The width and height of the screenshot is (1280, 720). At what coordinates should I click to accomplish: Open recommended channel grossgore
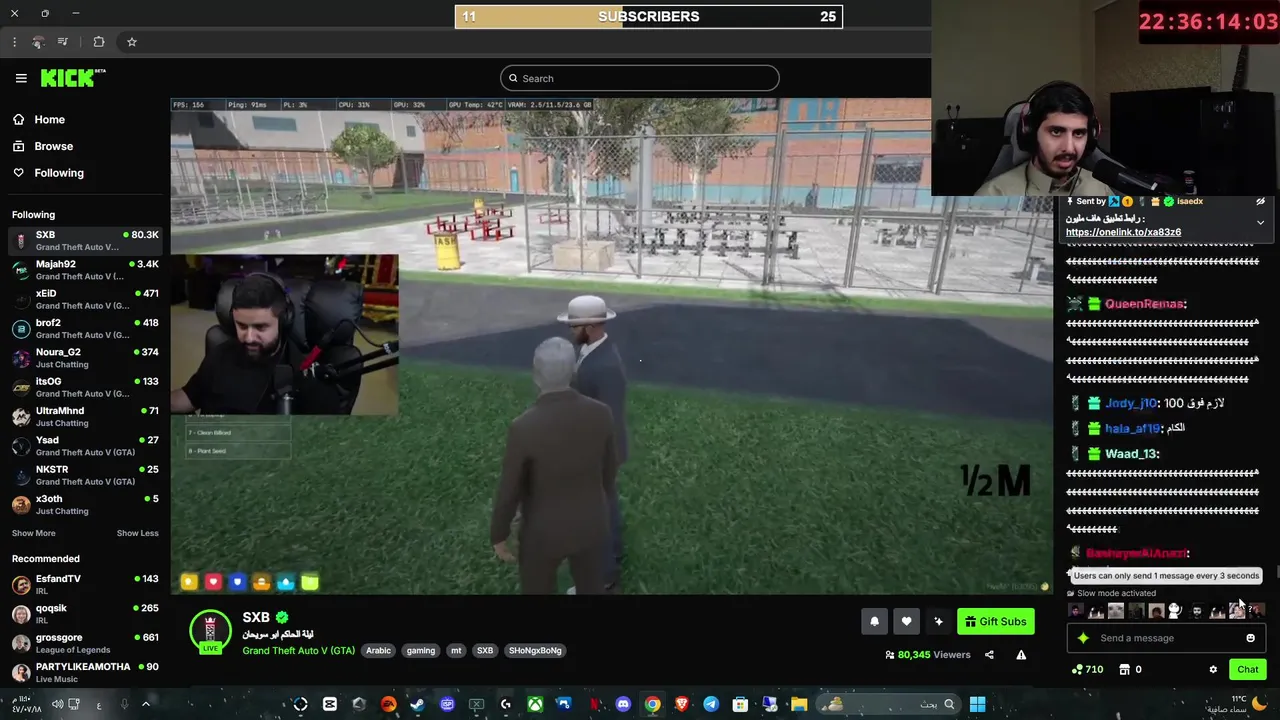85,643
